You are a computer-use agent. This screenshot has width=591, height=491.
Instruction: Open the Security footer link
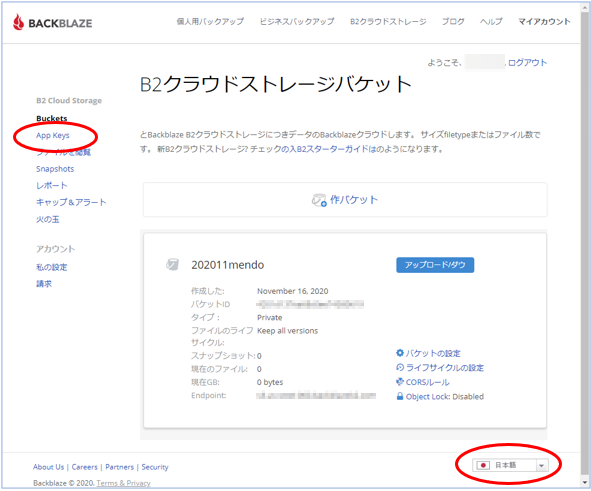[x=155, y=467]
